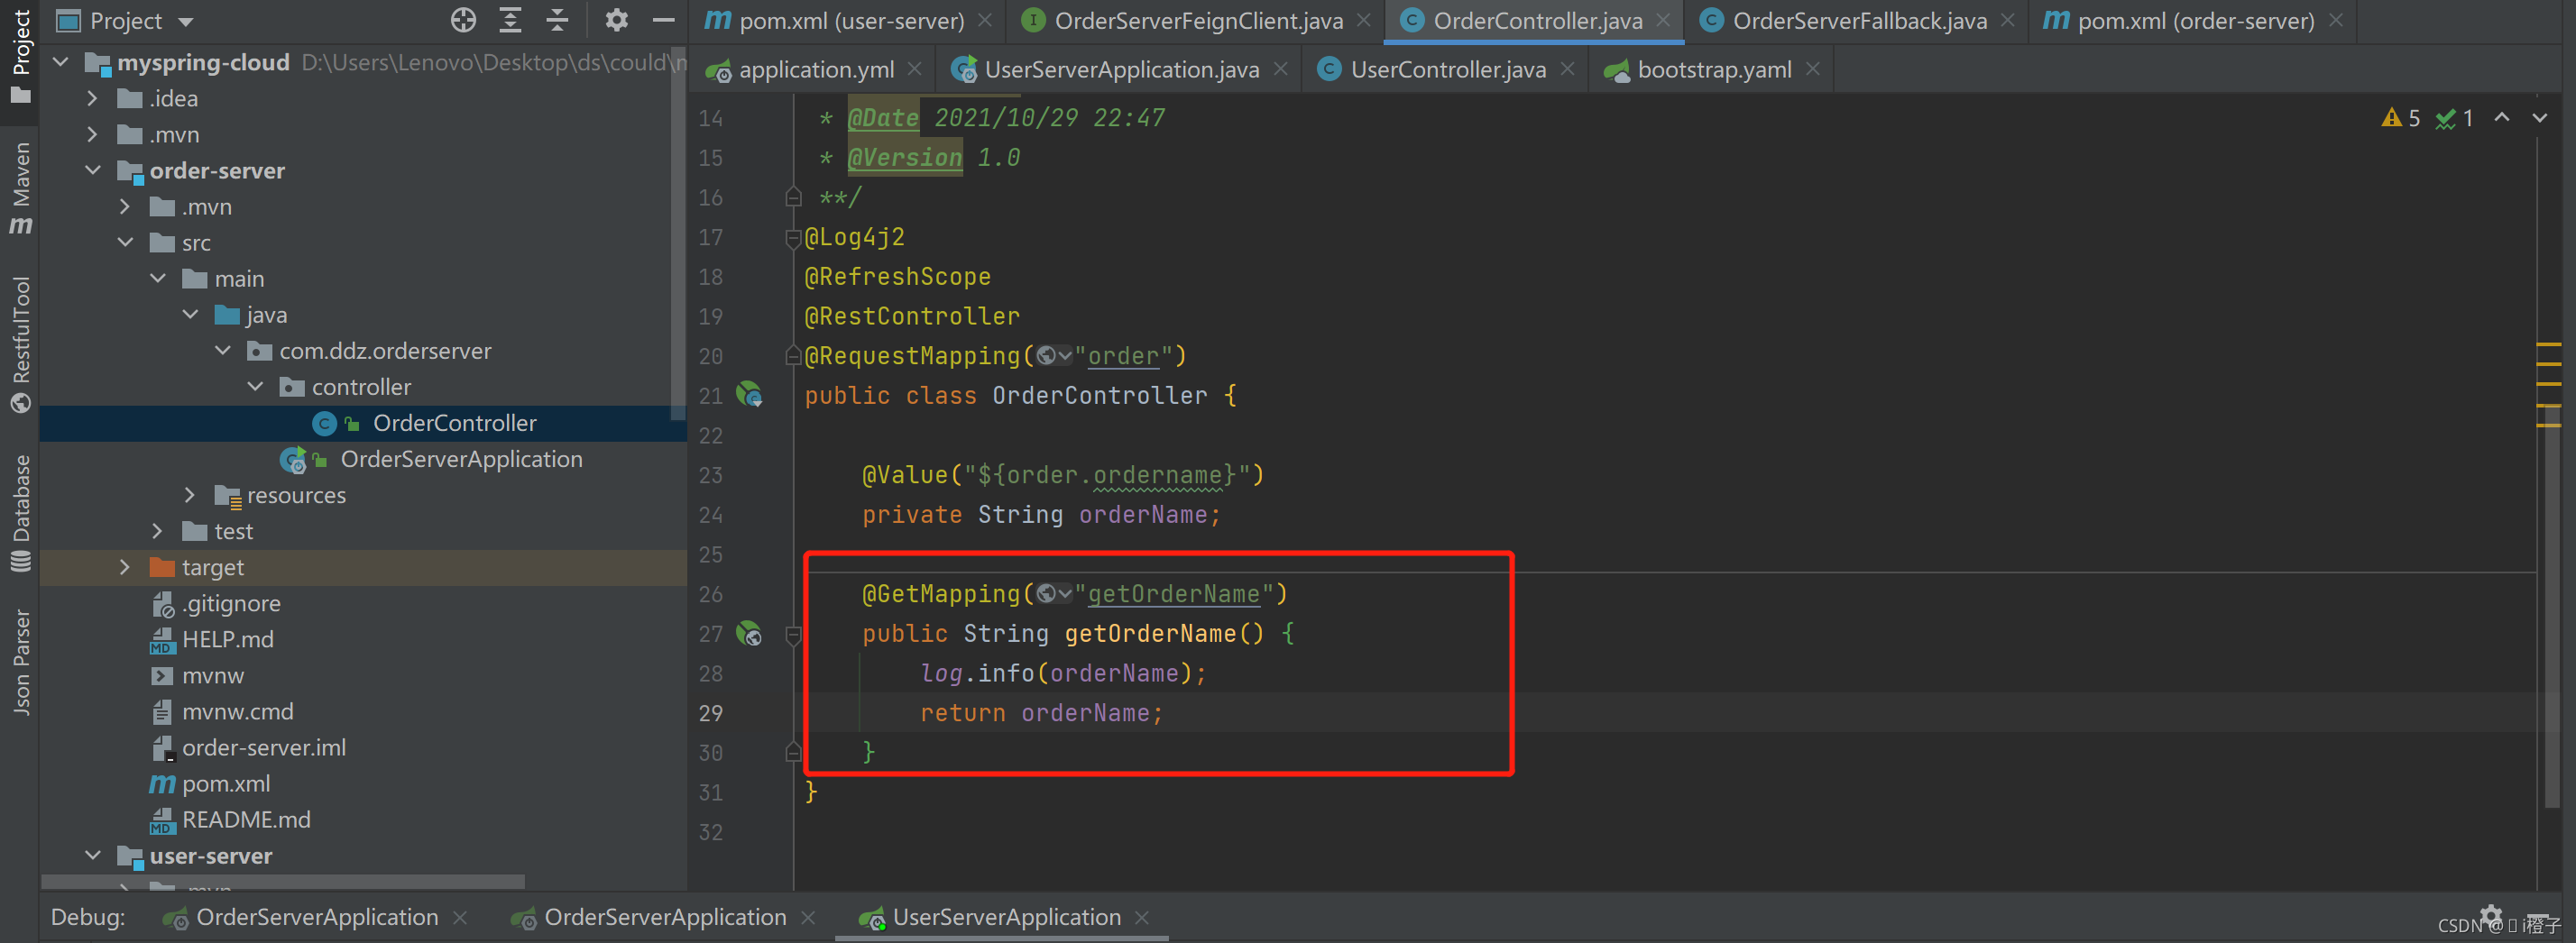Viewport: 2576px width, 943px height.
Task: Click the typo check indicator showing 1
Action: click(x=2455, y=118)
